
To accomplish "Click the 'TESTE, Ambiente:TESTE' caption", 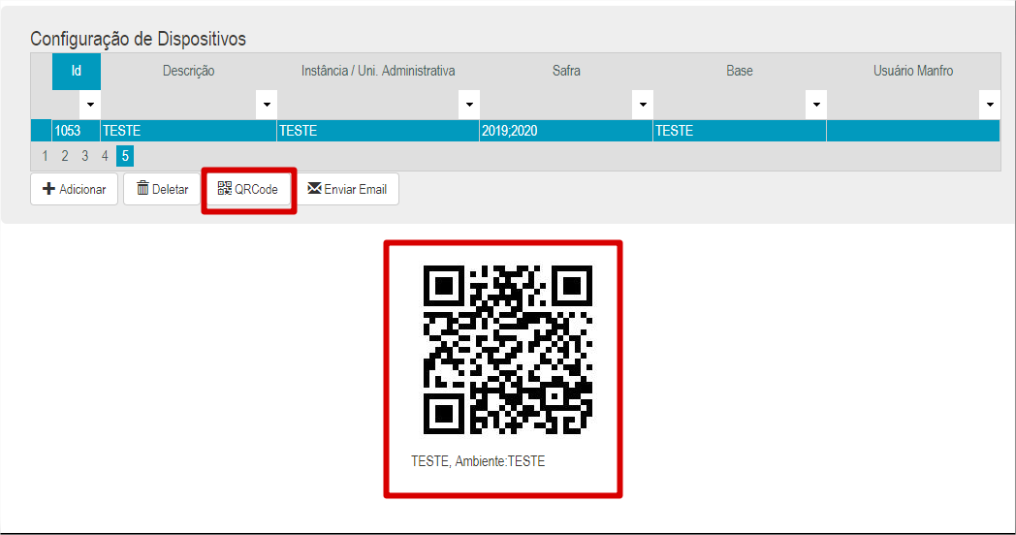I will tap(478, 461).
